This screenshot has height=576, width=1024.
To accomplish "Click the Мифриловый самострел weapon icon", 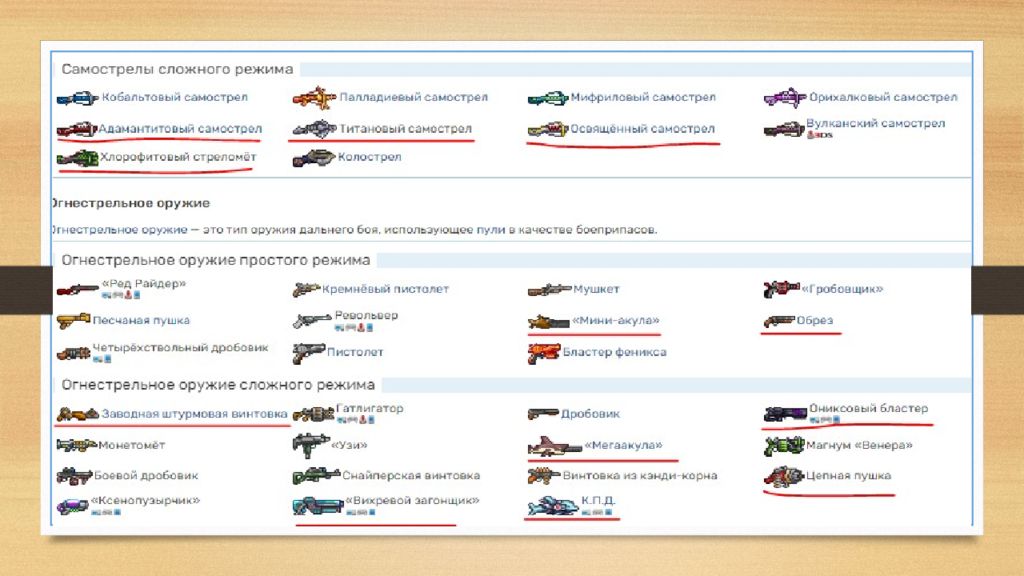I will point(548,99).
